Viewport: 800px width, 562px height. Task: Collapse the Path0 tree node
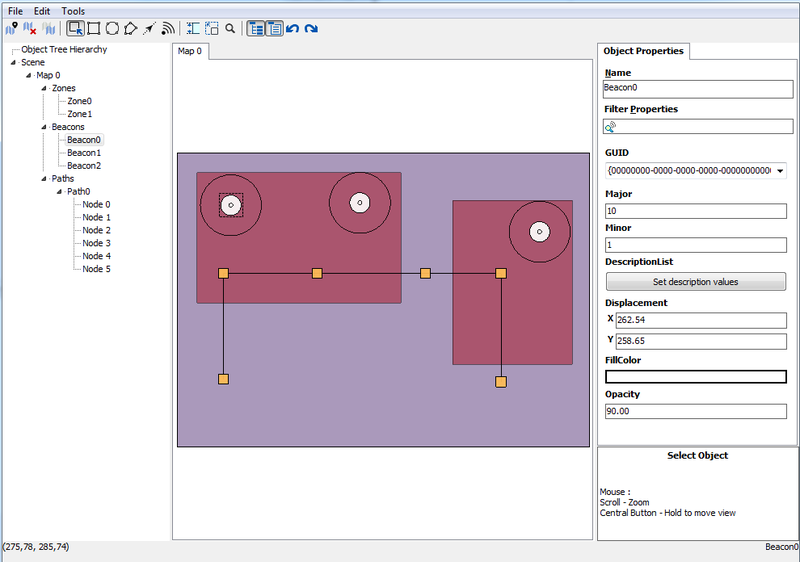click(x=59, y=192)
